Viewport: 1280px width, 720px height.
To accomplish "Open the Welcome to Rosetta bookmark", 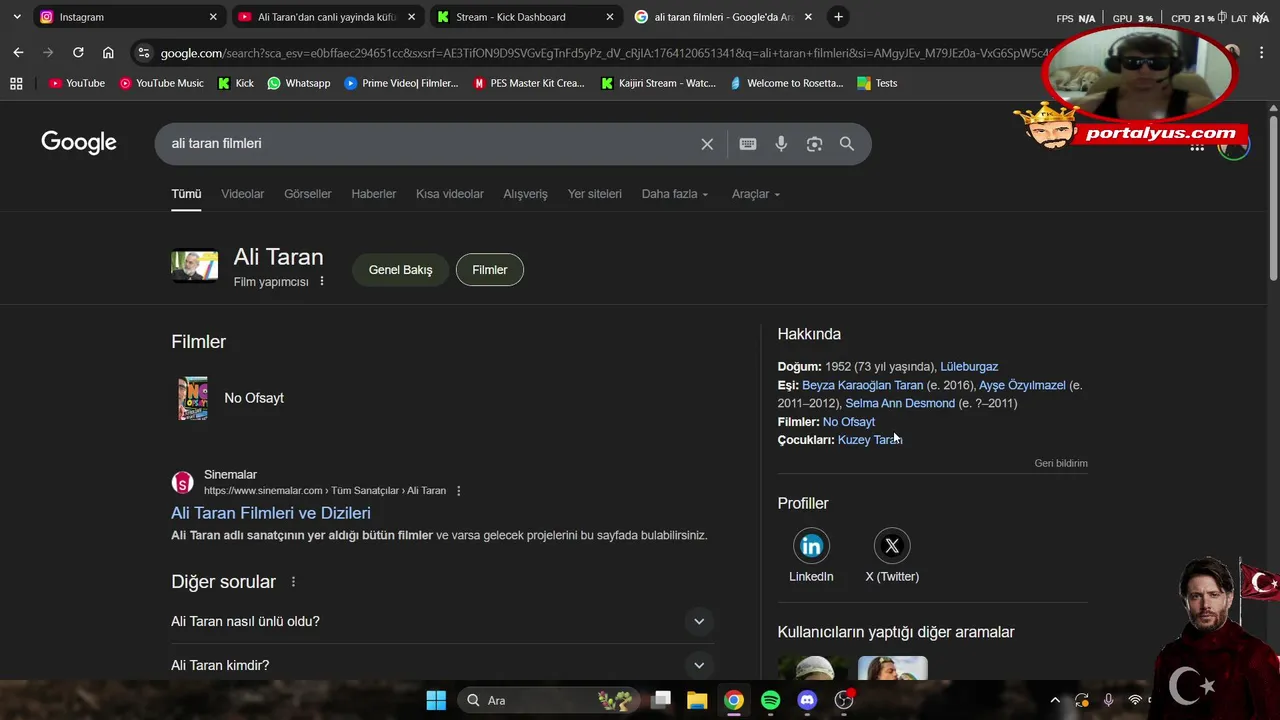I will click(787, 83).
